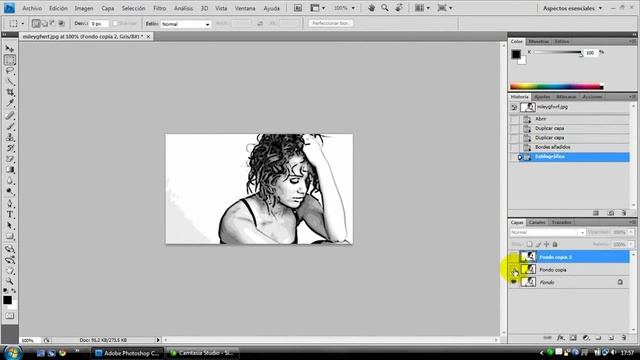This screenshot has width=640, height=360.
Task: Select the Rectangle shape tool
Action: (x=9, y=236)
